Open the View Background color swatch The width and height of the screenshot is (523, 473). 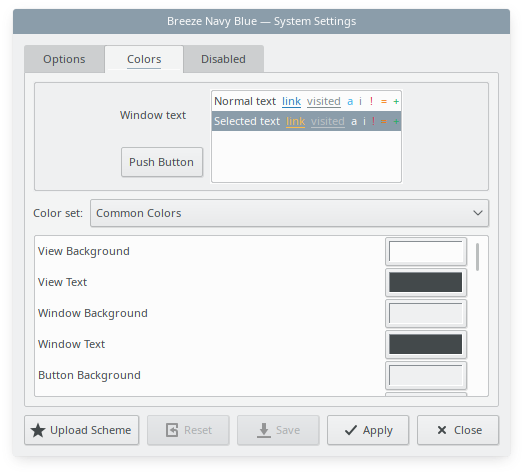(426, 251)
